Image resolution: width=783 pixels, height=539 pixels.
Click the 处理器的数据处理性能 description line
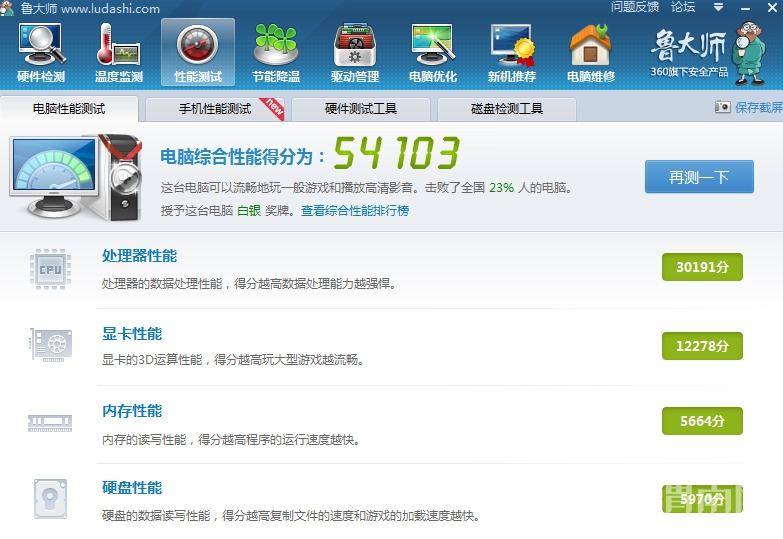point(249,284)
